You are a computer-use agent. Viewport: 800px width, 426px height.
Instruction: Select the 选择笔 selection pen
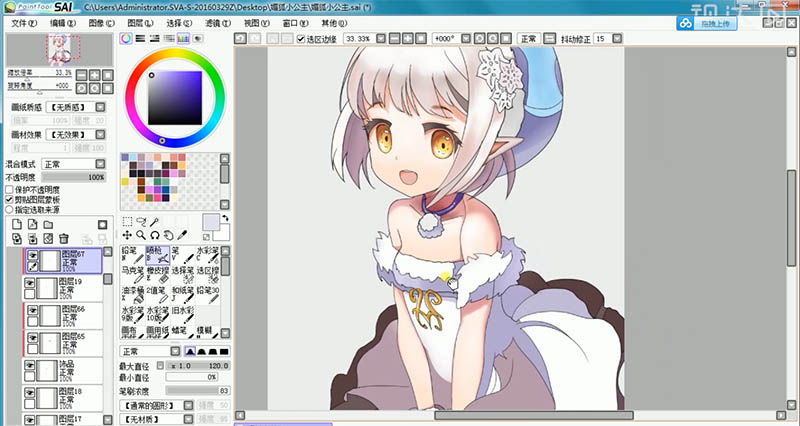click(x=183, y=274)
